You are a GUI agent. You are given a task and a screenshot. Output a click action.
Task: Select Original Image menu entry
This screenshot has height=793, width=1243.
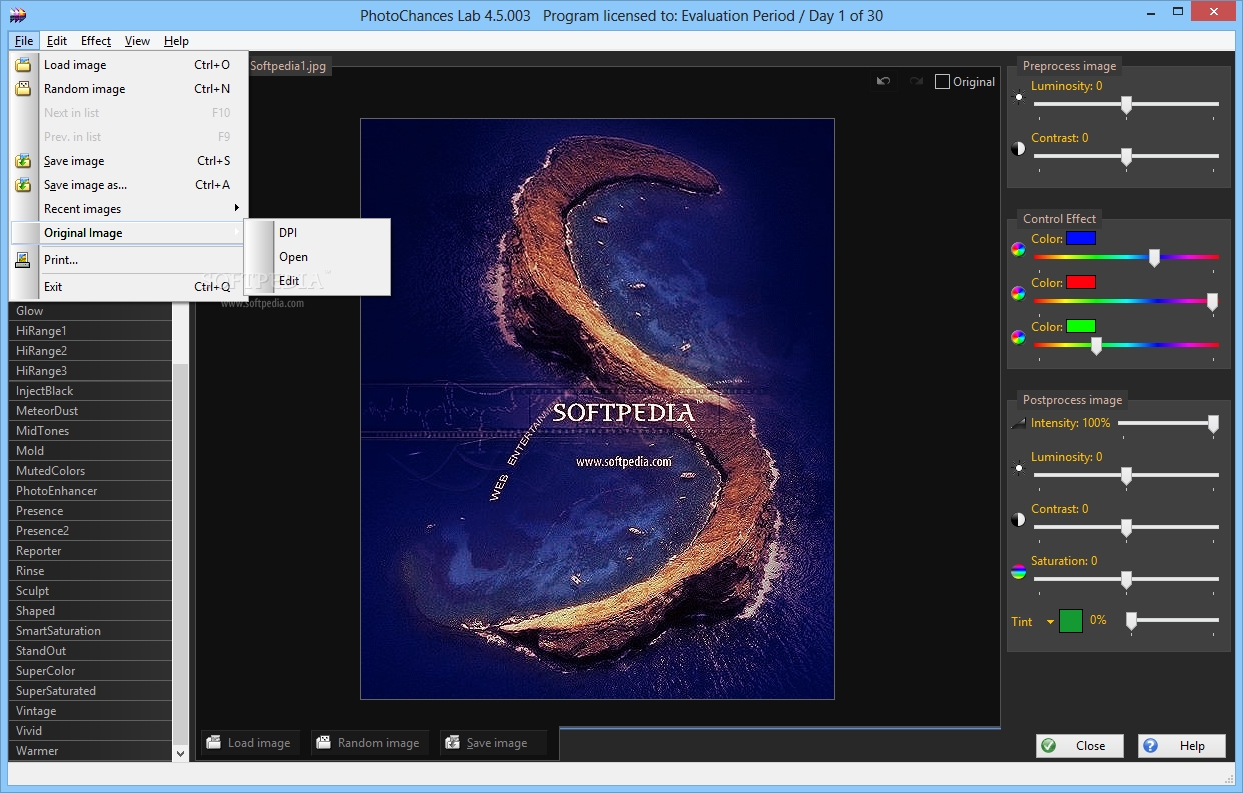(x=129, y=233)
